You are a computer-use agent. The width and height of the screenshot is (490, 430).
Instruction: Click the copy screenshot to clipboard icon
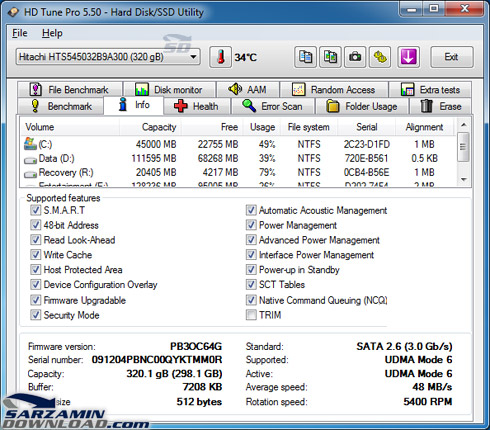pos(330,57)
